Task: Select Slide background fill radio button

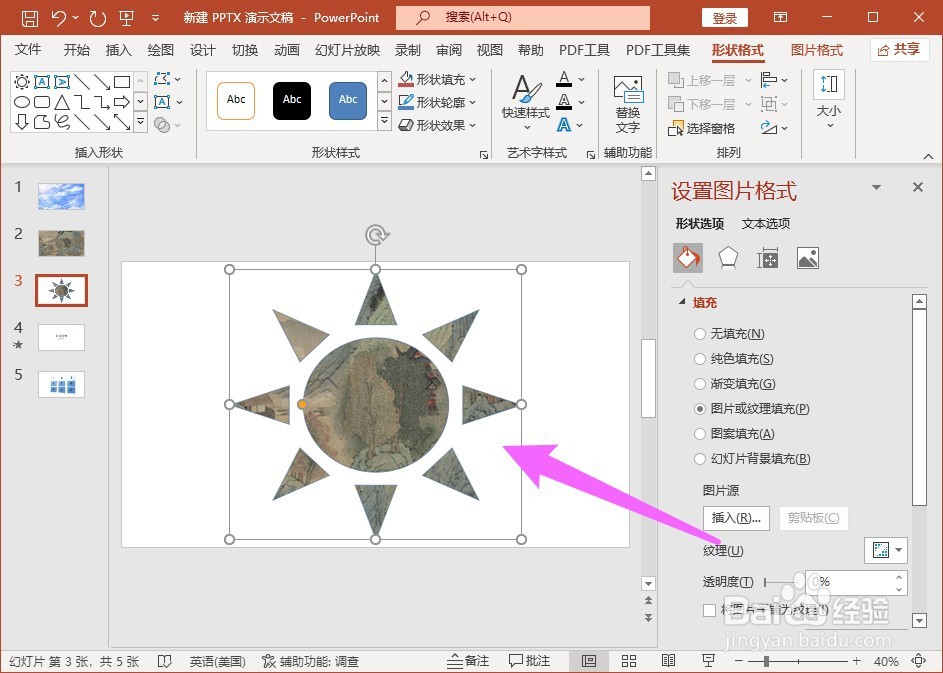Action: (x=699, y=459)
